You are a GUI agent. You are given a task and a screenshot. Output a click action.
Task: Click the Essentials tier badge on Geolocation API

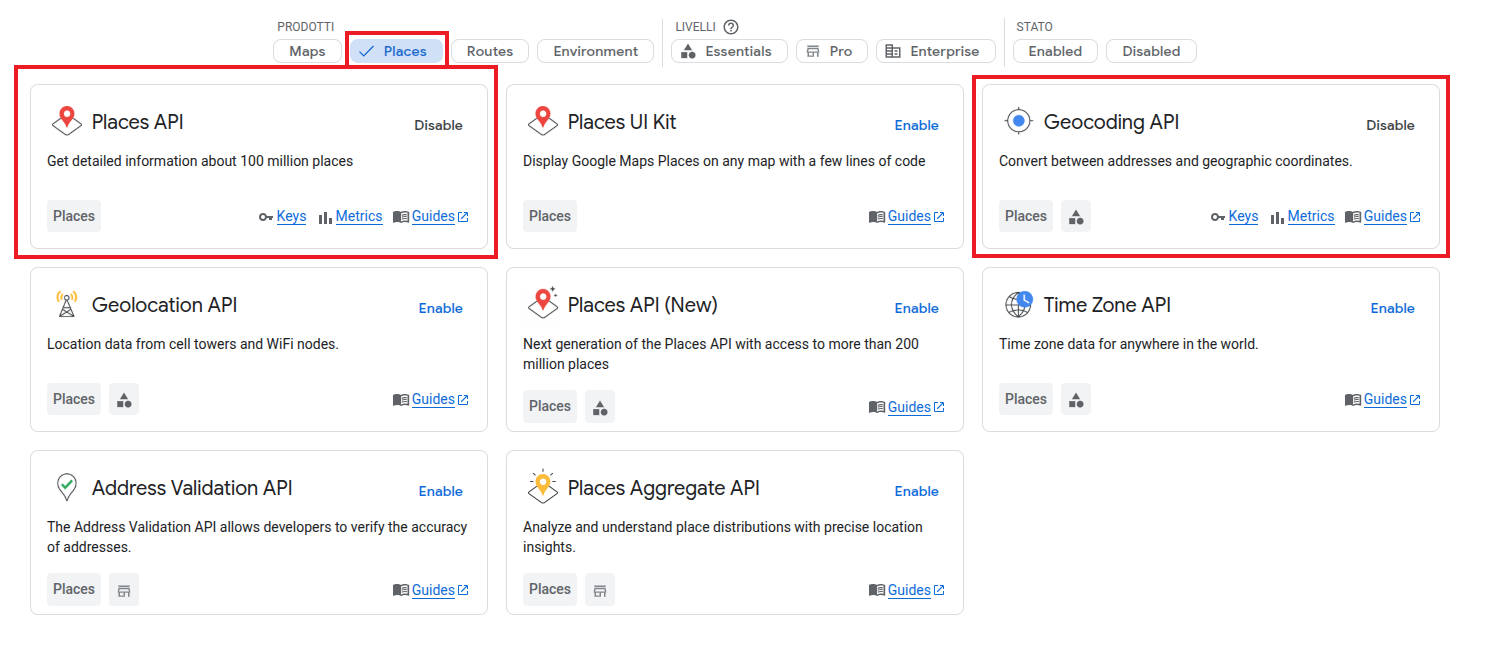pyautogui.click(x=124, y=399)
